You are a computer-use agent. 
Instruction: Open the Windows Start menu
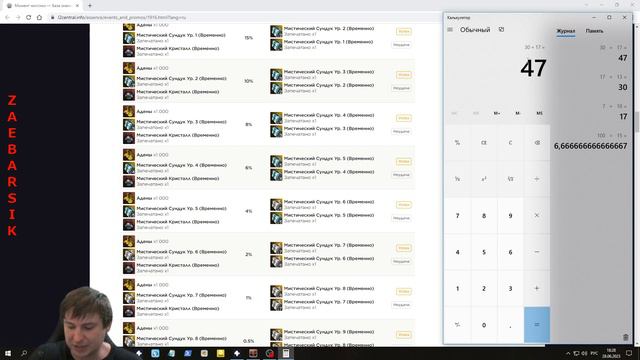pos(7,353)
